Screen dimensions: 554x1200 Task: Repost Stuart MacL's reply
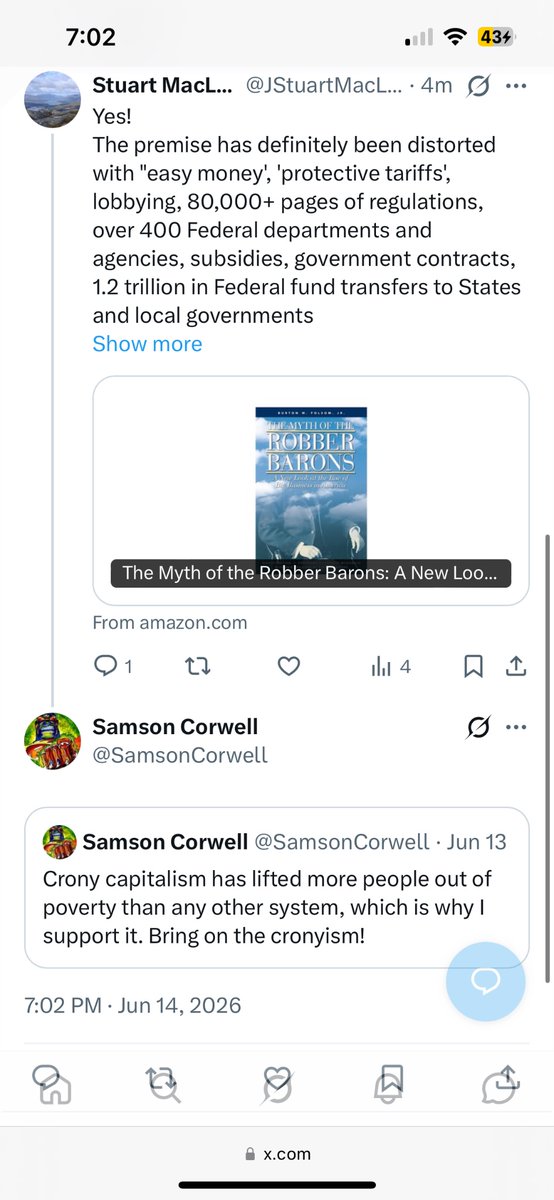click(199, 666)
